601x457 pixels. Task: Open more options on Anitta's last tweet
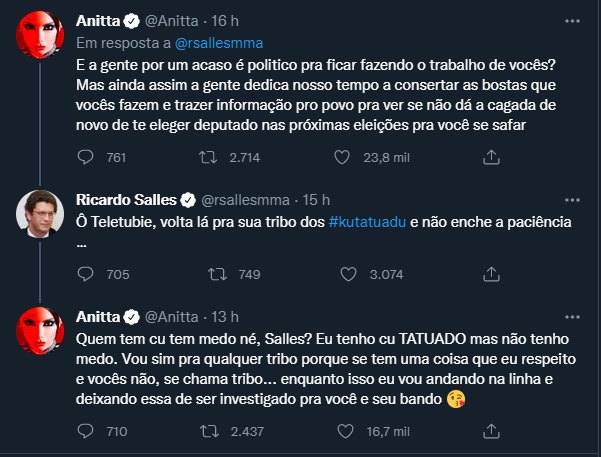pyautogui.click(x=569, y=315)
